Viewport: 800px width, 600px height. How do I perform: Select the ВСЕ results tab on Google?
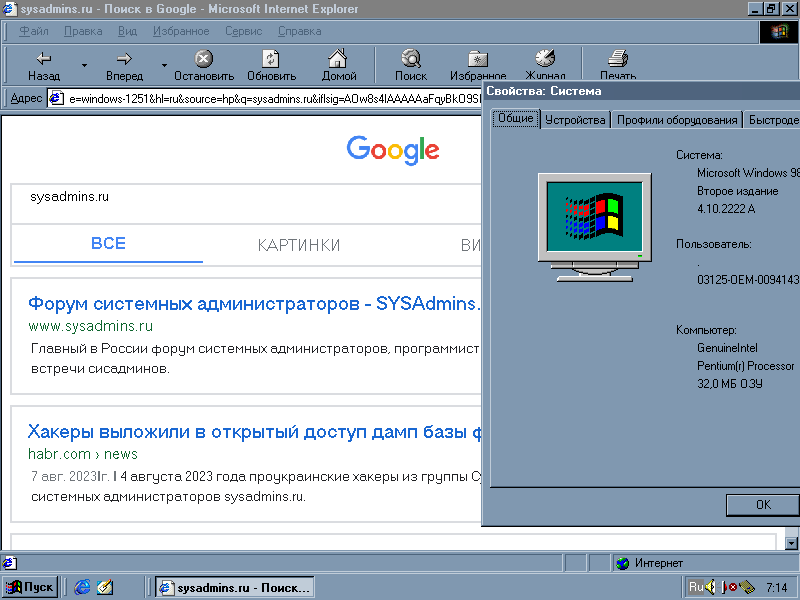pyautogui.click(x=108, y=244)
